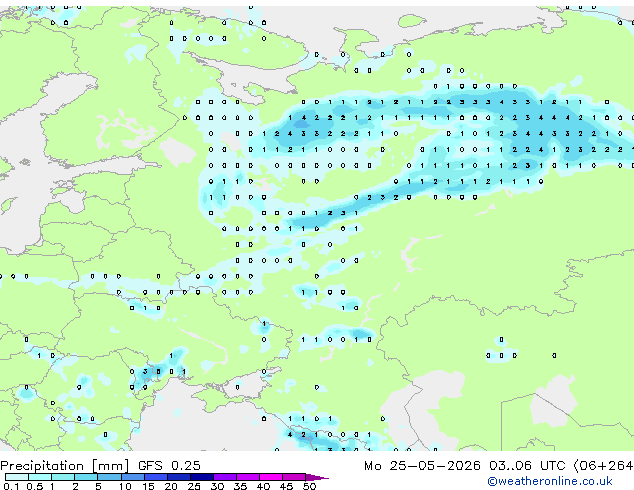Viewport: 634px width, 490px height.
Task: Click the '45' legend scale label
Action: pos(286,486)
